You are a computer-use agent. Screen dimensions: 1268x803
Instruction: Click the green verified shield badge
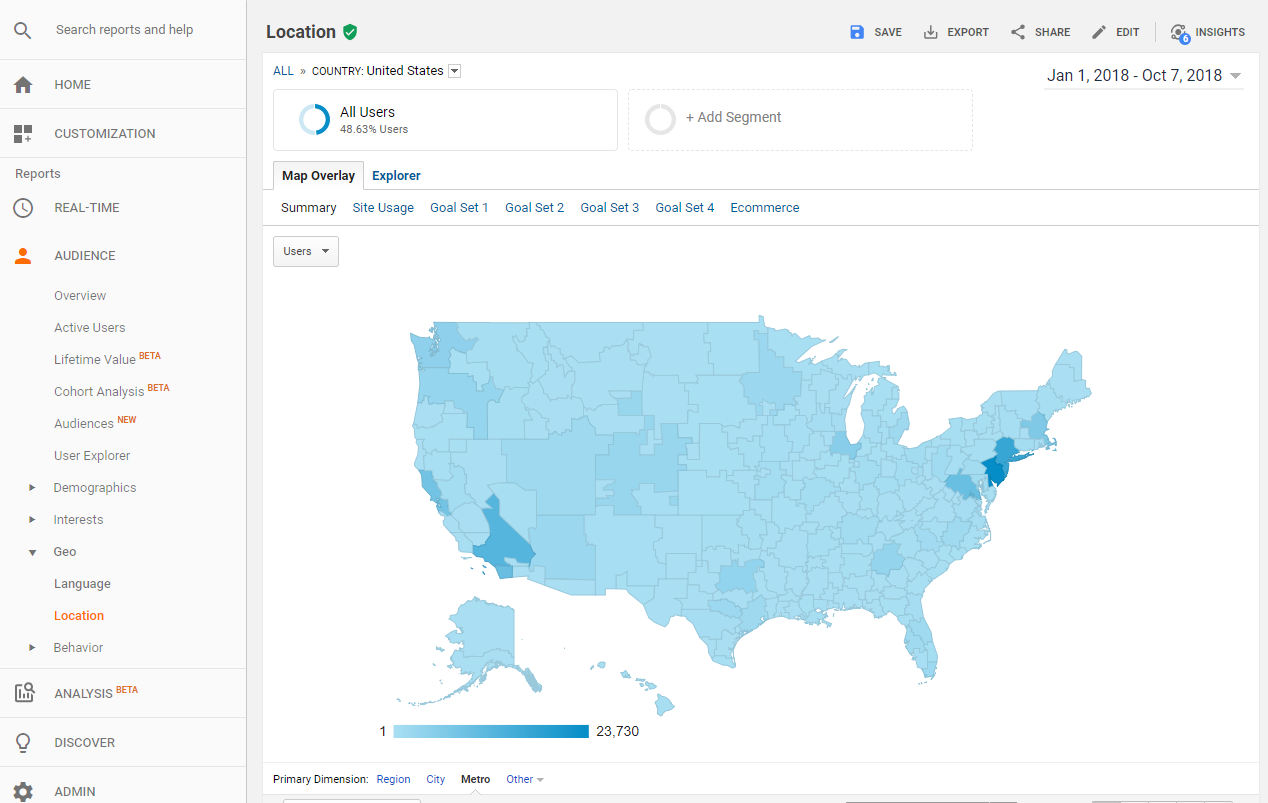(350, 32)
